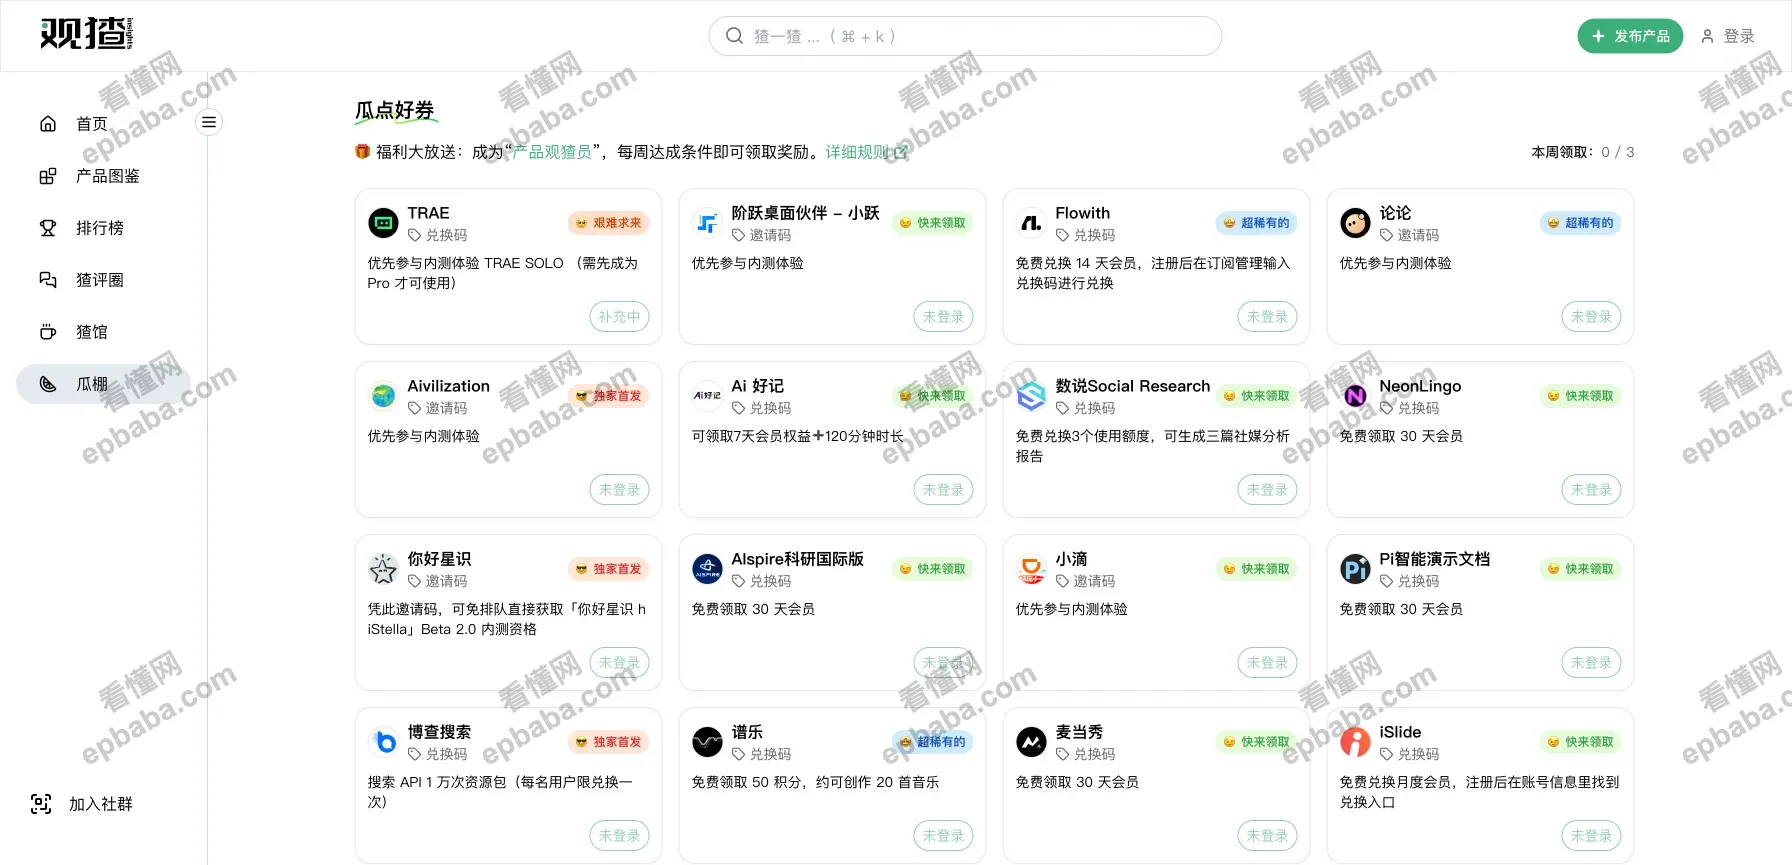
Task: Select 瓜棚 in the sidebar
Action: [103, 384]
